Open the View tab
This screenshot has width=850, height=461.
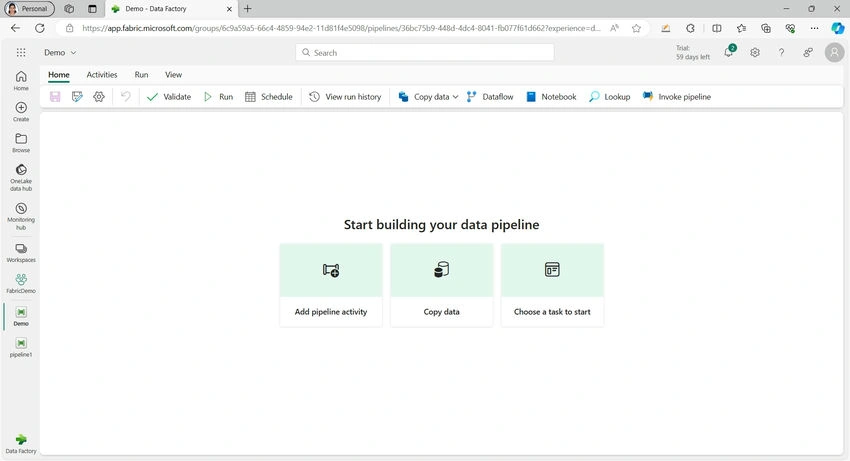[173, 75]
